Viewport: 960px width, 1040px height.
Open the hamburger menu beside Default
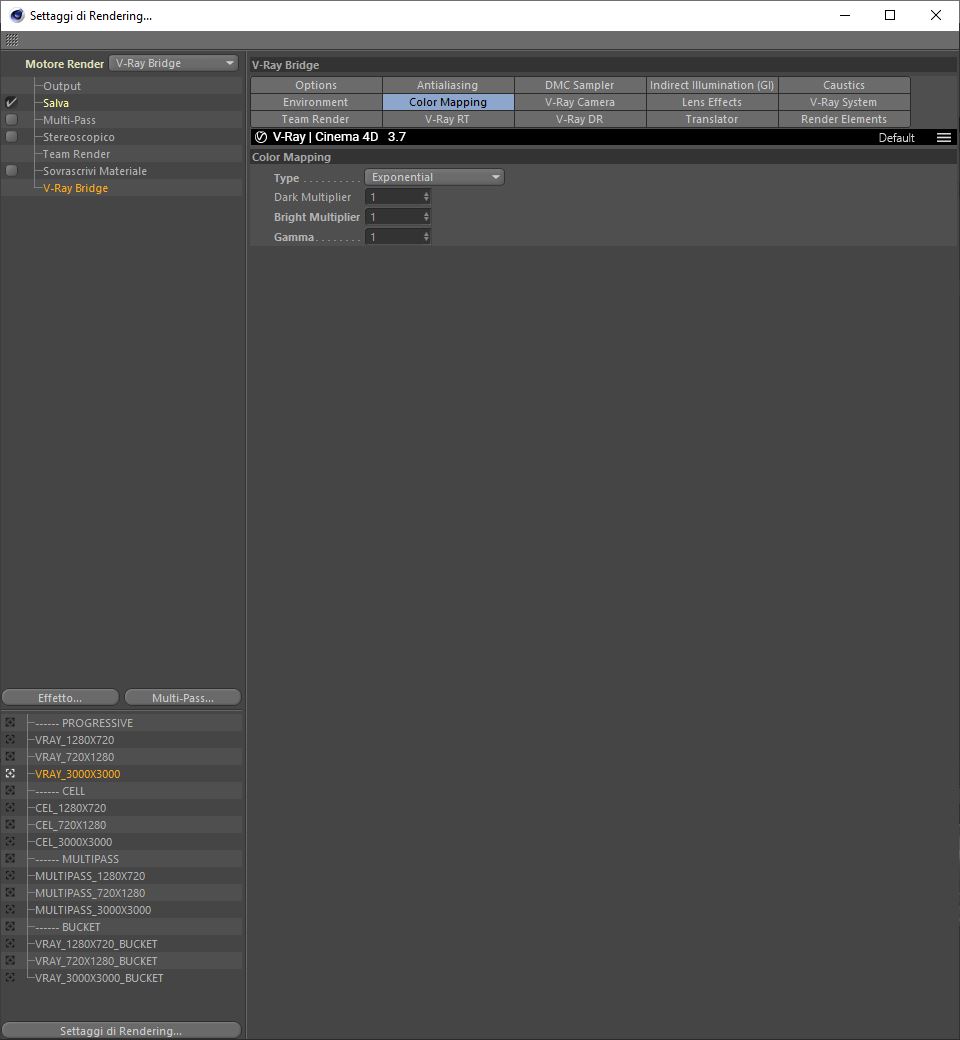(x=943, y=137)
